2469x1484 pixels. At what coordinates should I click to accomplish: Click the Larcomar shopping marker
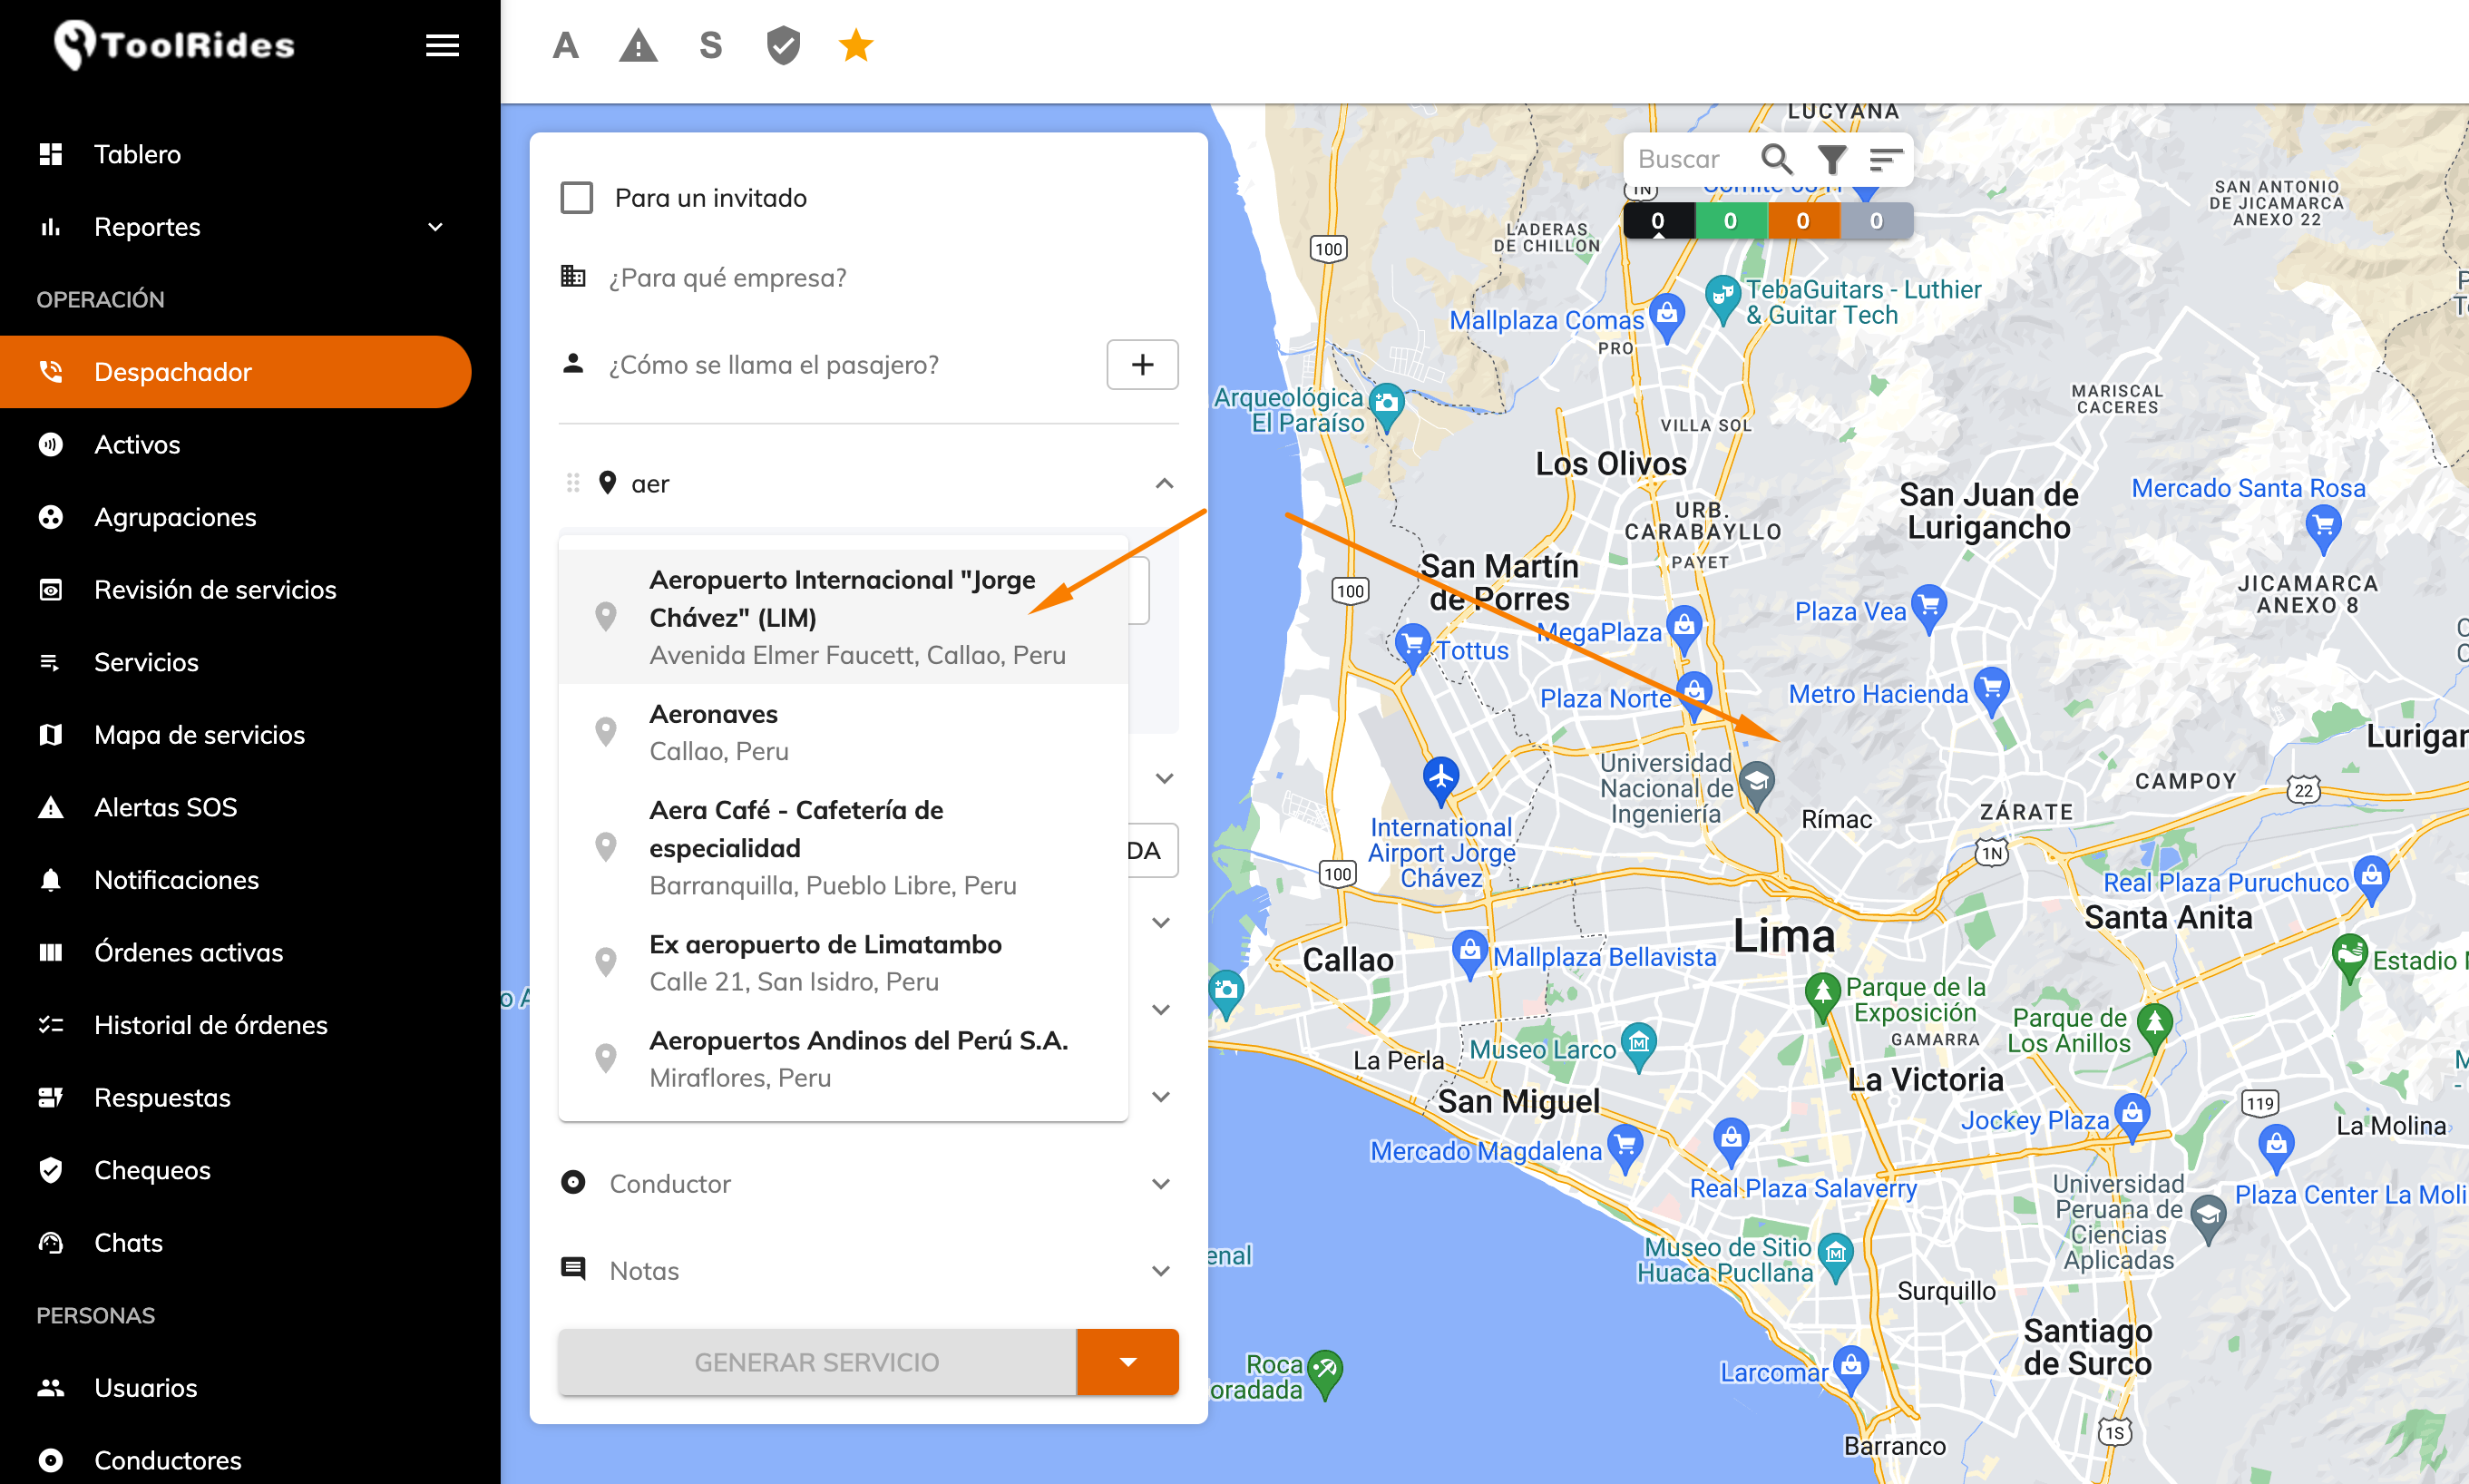click(x=1852, y=1369)
